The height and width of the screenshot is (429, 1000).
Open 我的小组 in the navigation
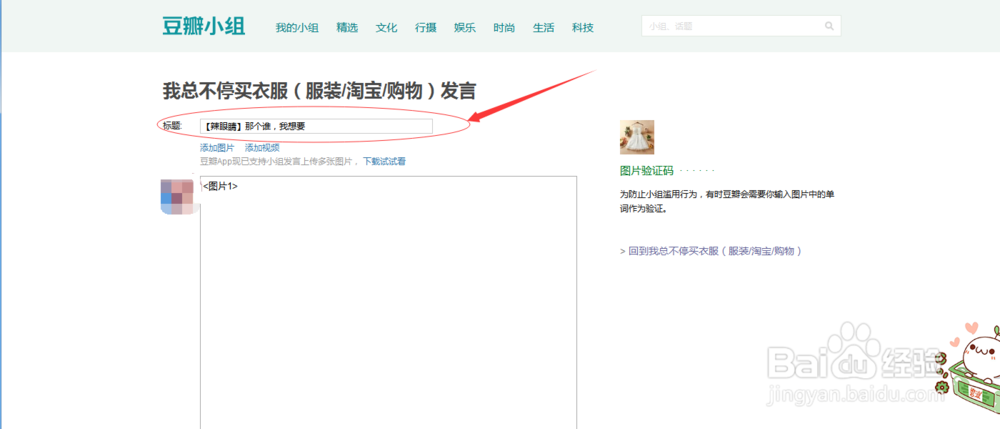(x=297, y=28)
